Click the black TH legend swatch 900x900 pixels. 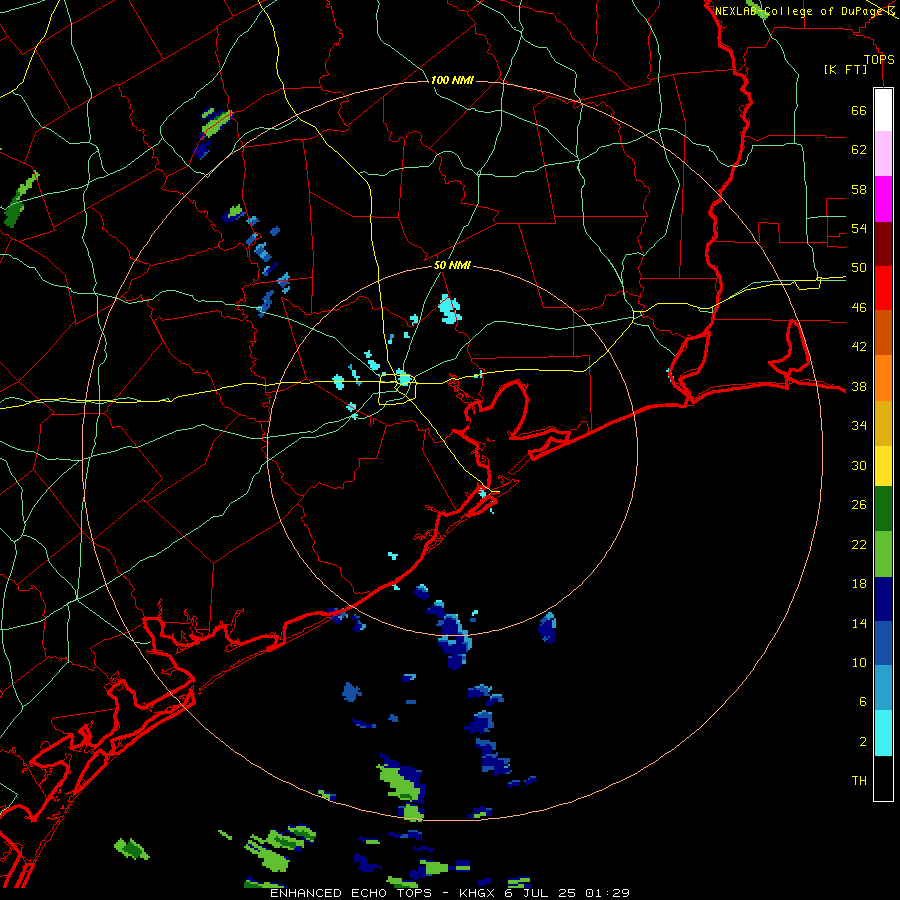click(883, 778)
